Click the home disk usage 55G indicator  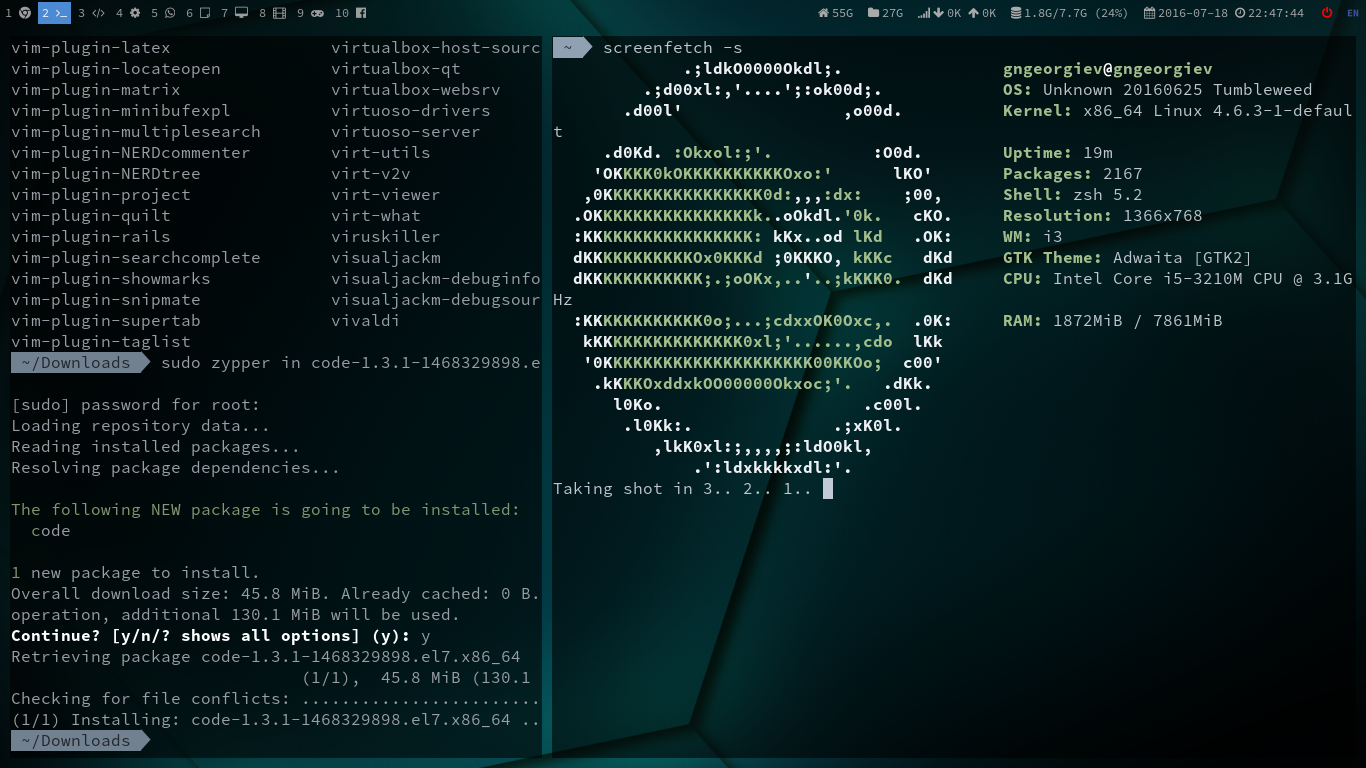pyautogui.click(x=835, y=13)
